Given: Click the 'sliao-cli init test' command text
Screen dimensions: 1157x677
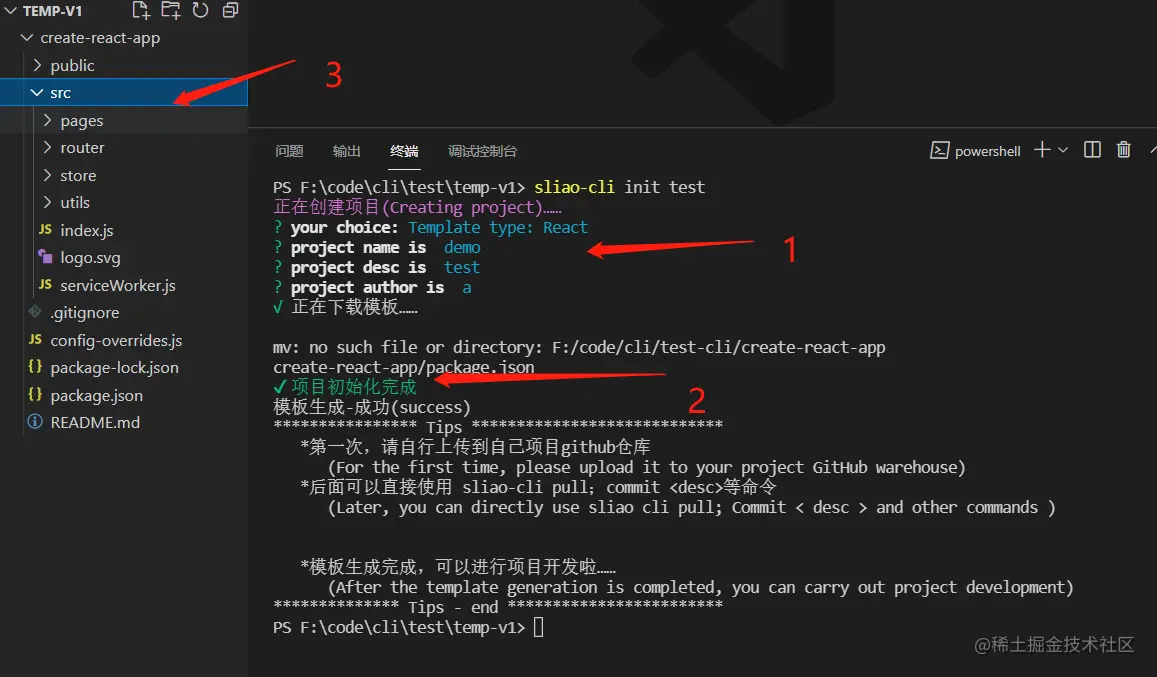Looking at the screenshot, I should 620,188.
